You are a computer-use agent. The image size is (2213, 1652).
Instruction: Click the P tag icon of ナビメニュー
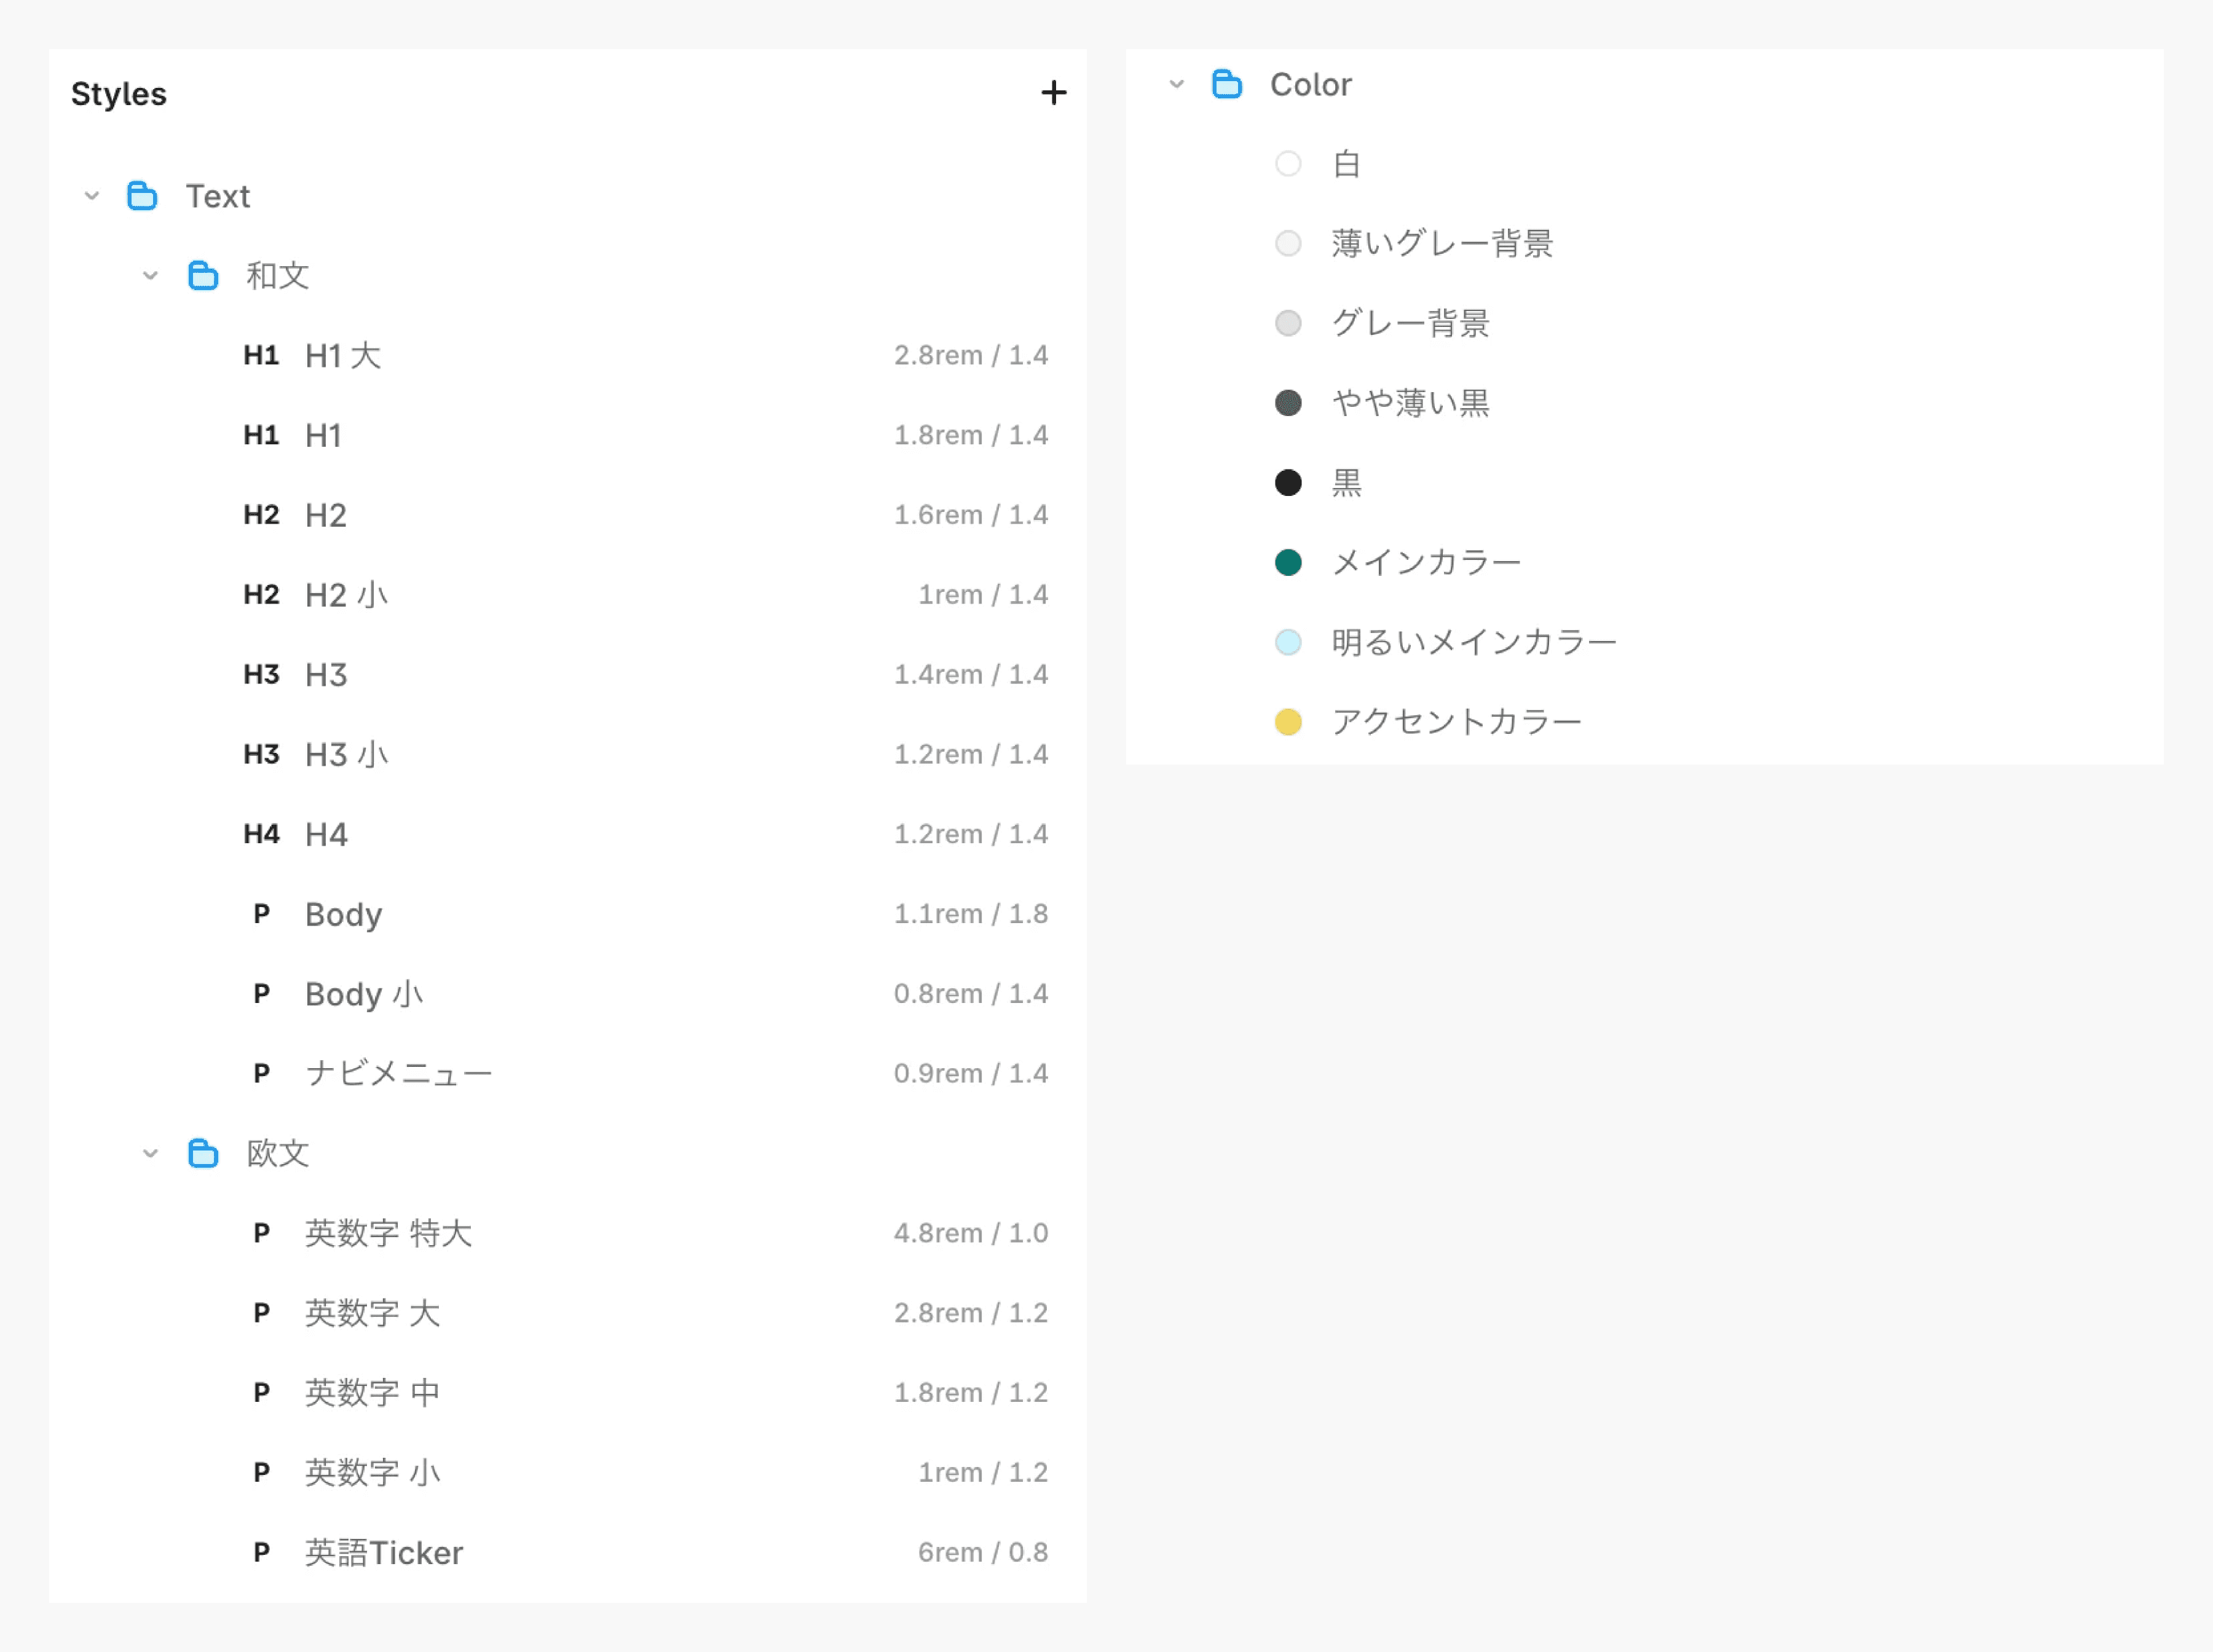coord(261,1073)
